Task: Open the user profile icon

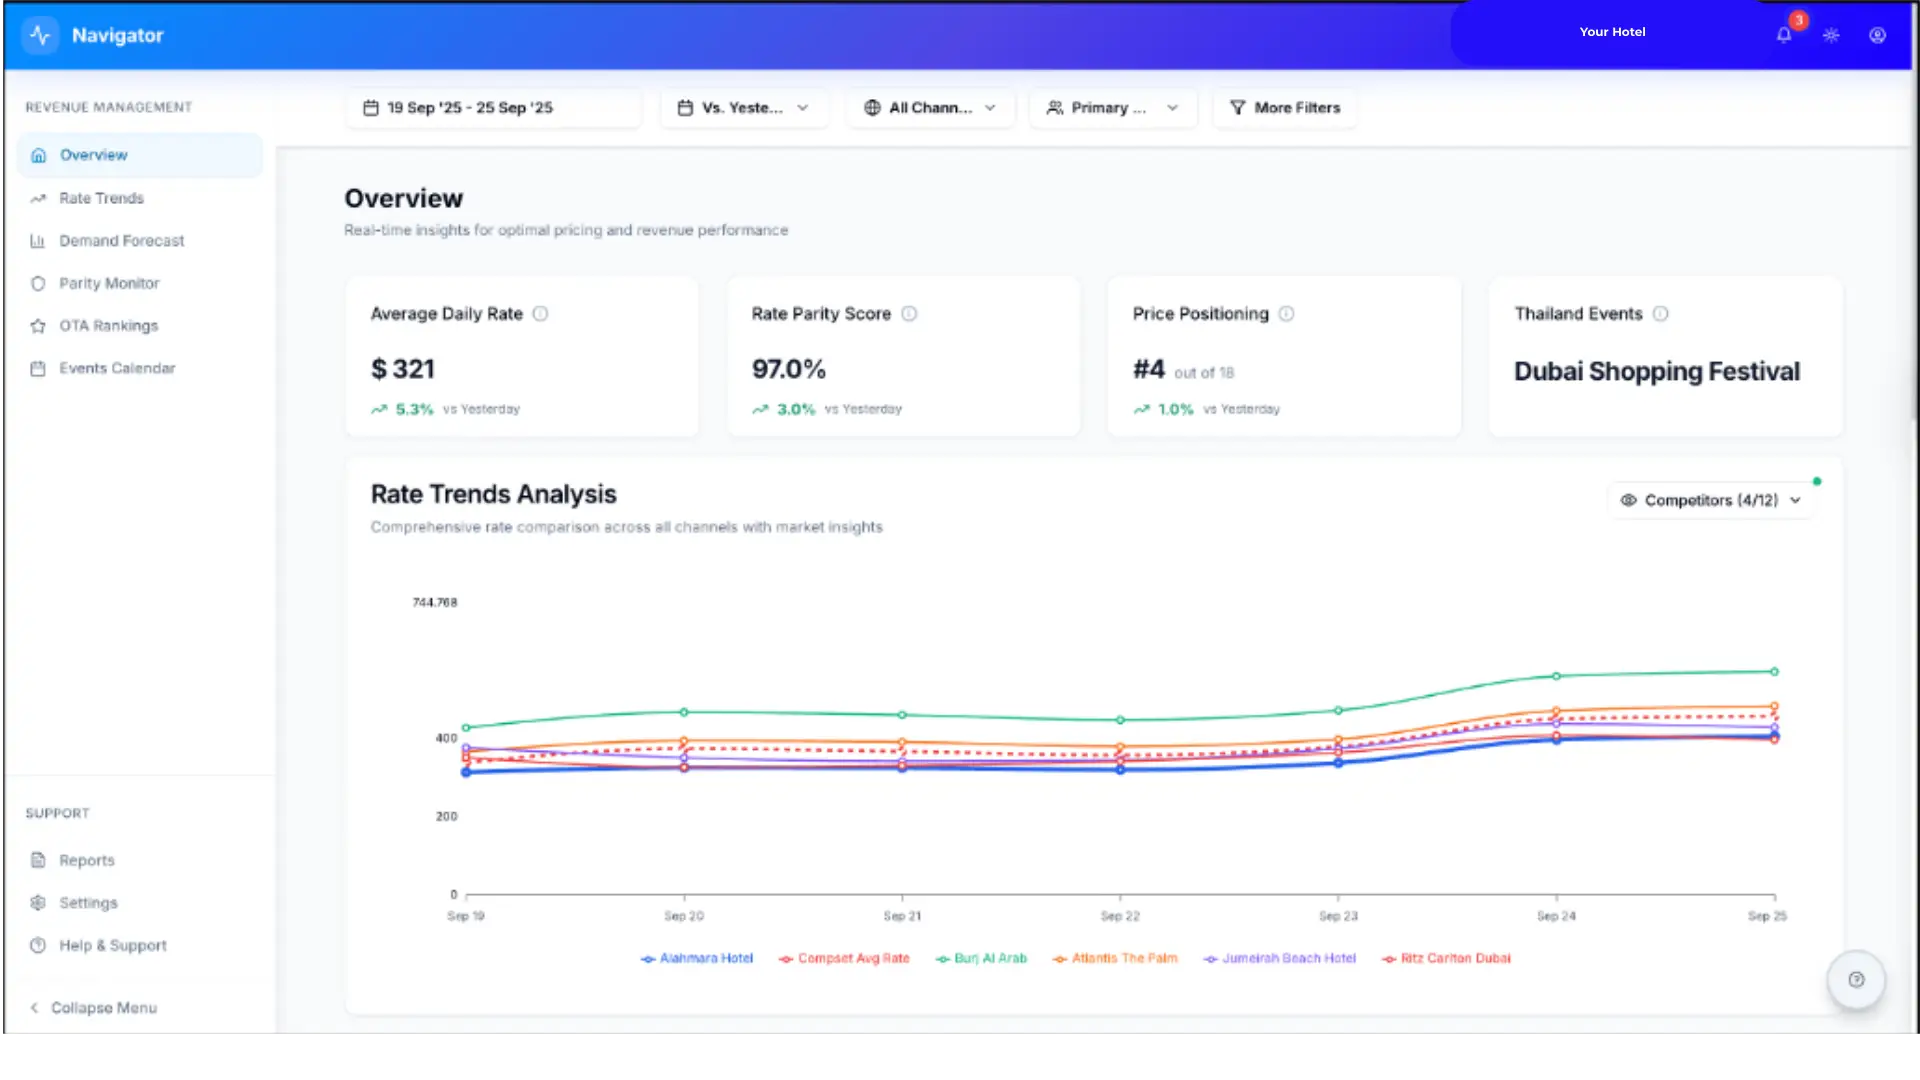Action: click(x=1877, y=35)
